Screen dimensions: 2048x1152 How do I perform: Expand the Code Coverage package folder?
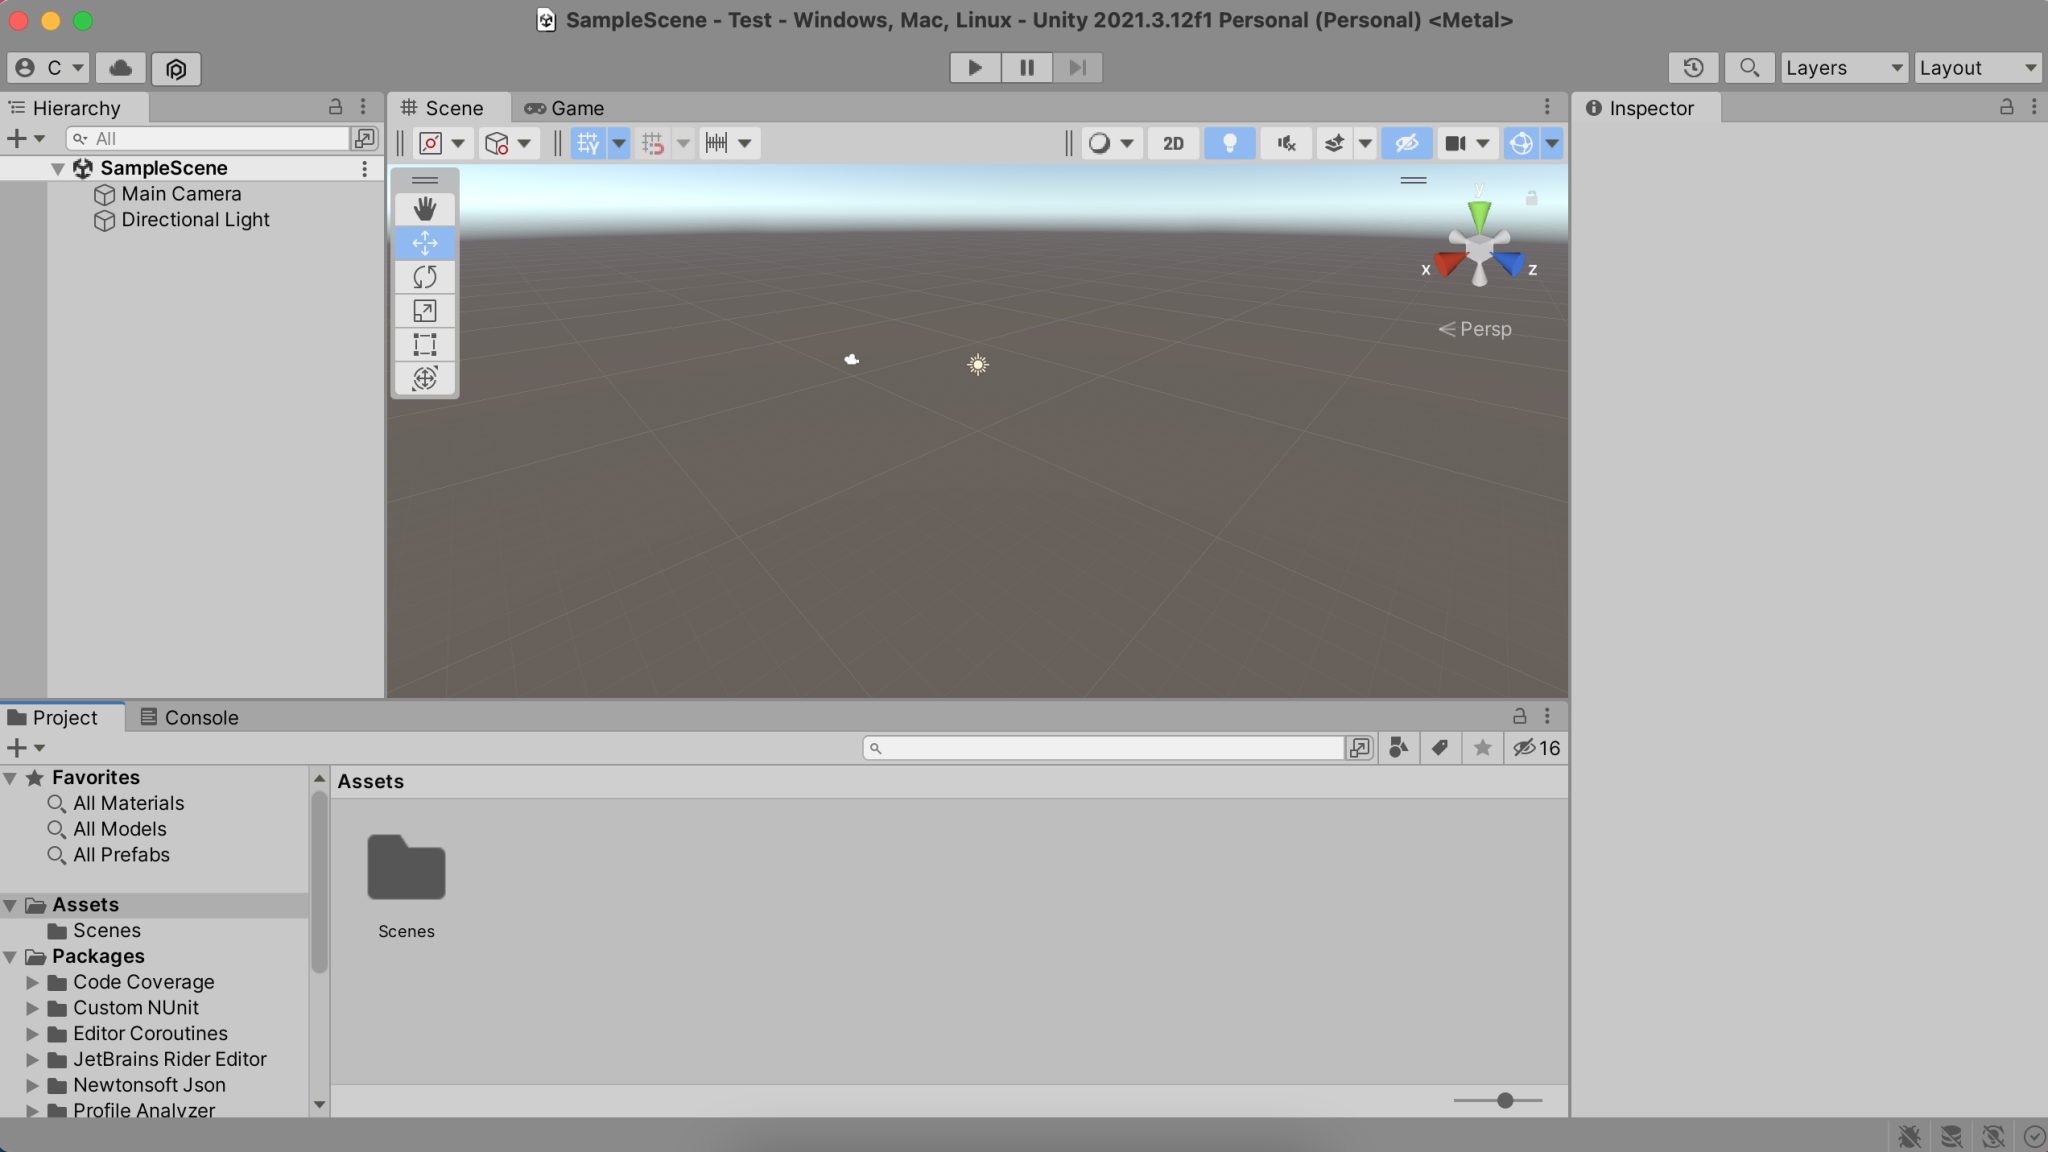click(x=31, y=982)
